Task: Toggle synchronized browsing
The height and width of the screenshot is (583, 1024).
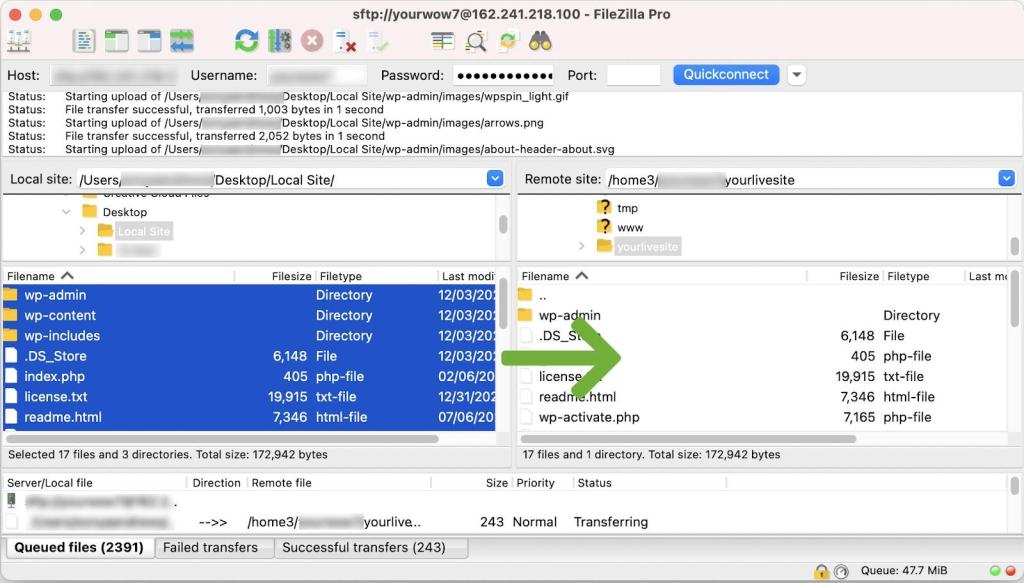Action: coord(508,41)
